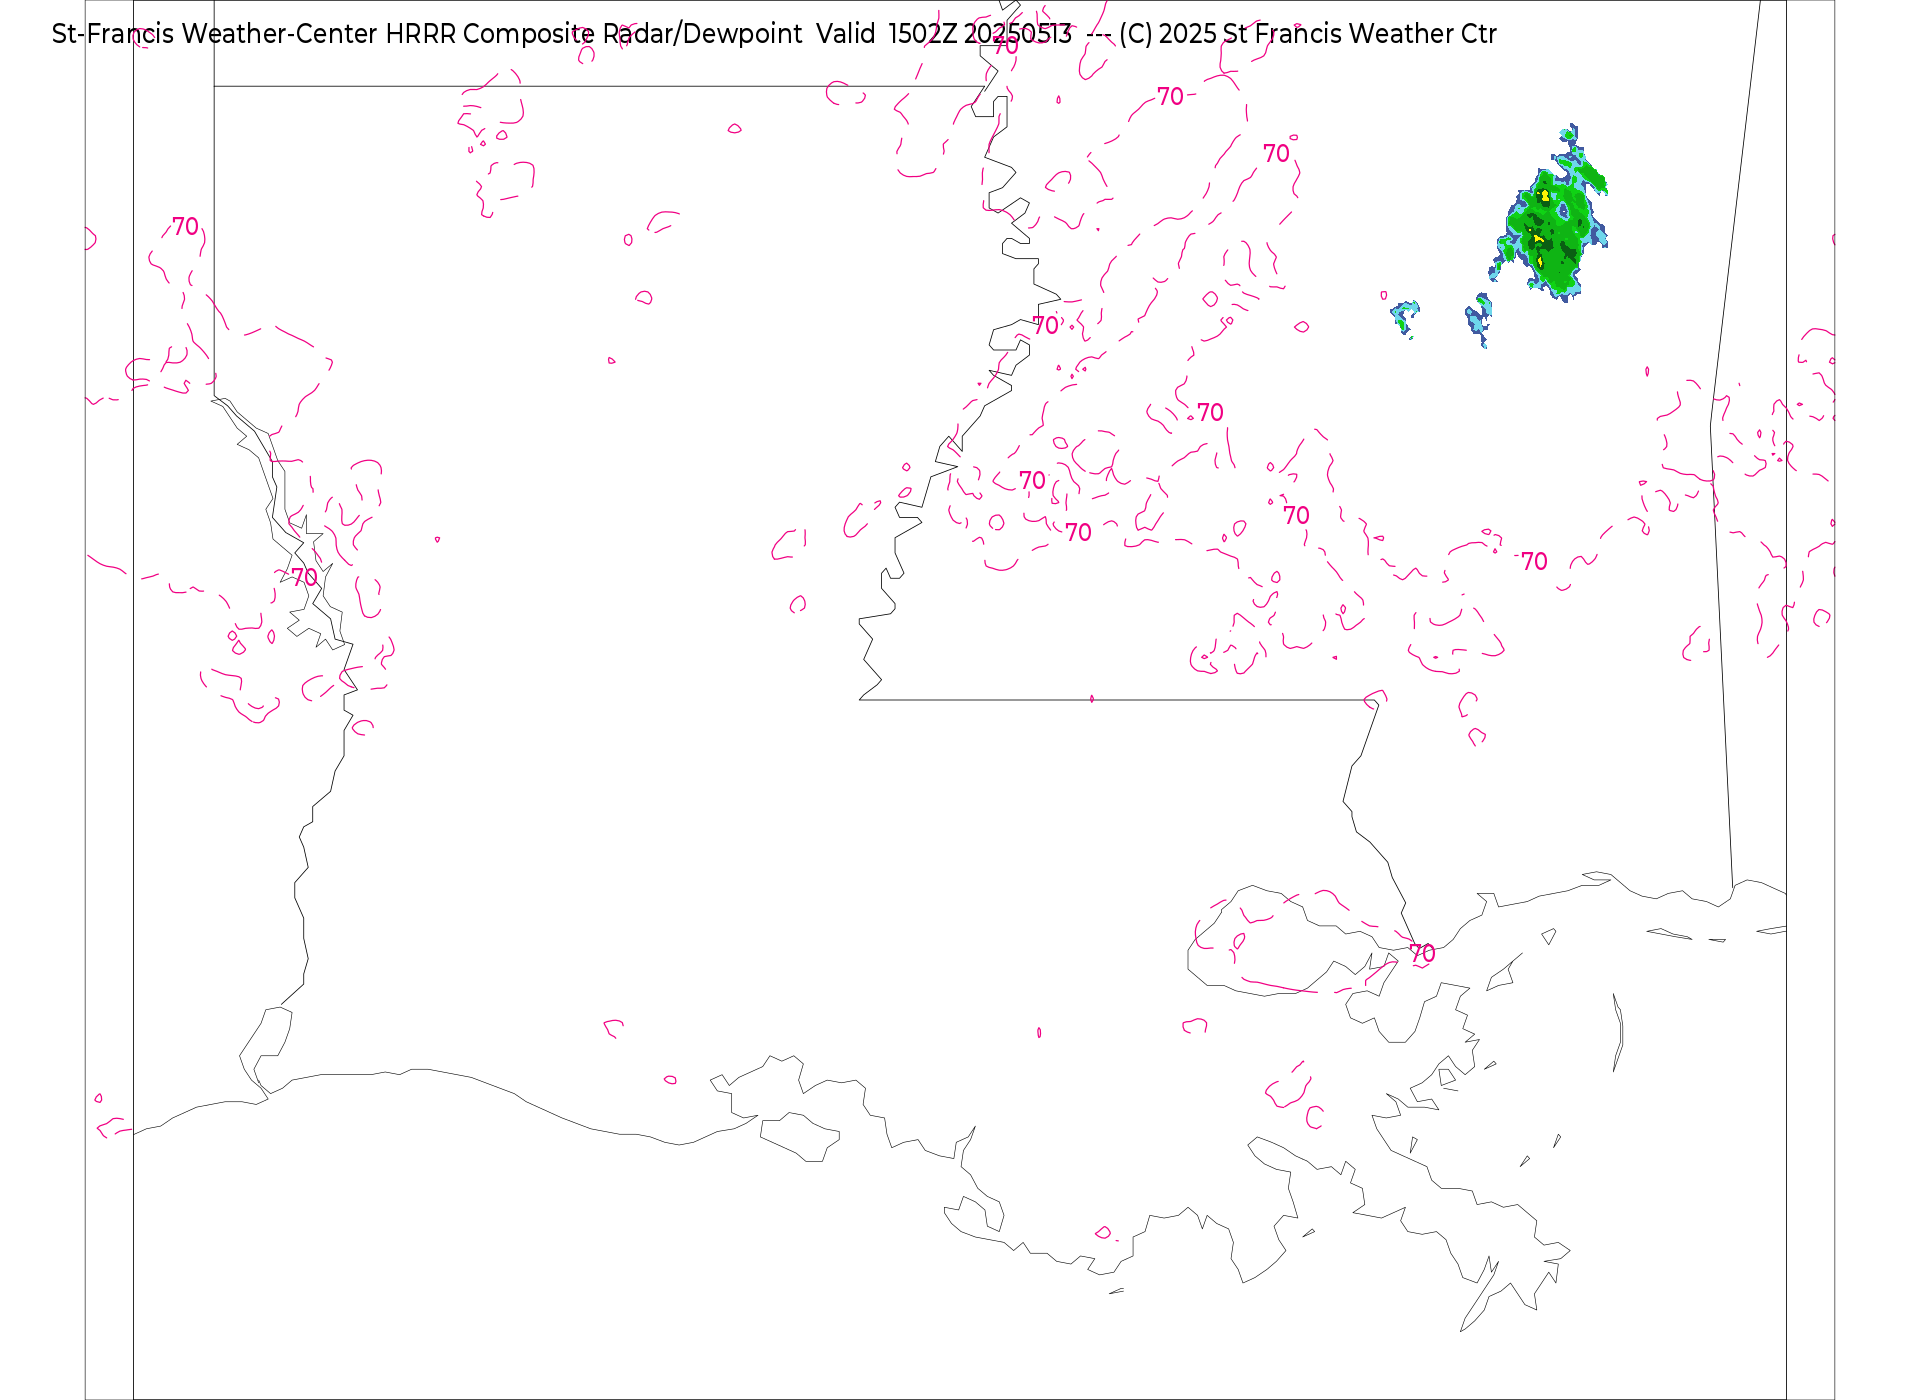Click the "Valid 1502Z 20250513" timestamp text
The image size is (1920, 1400).
click(944, 34)
